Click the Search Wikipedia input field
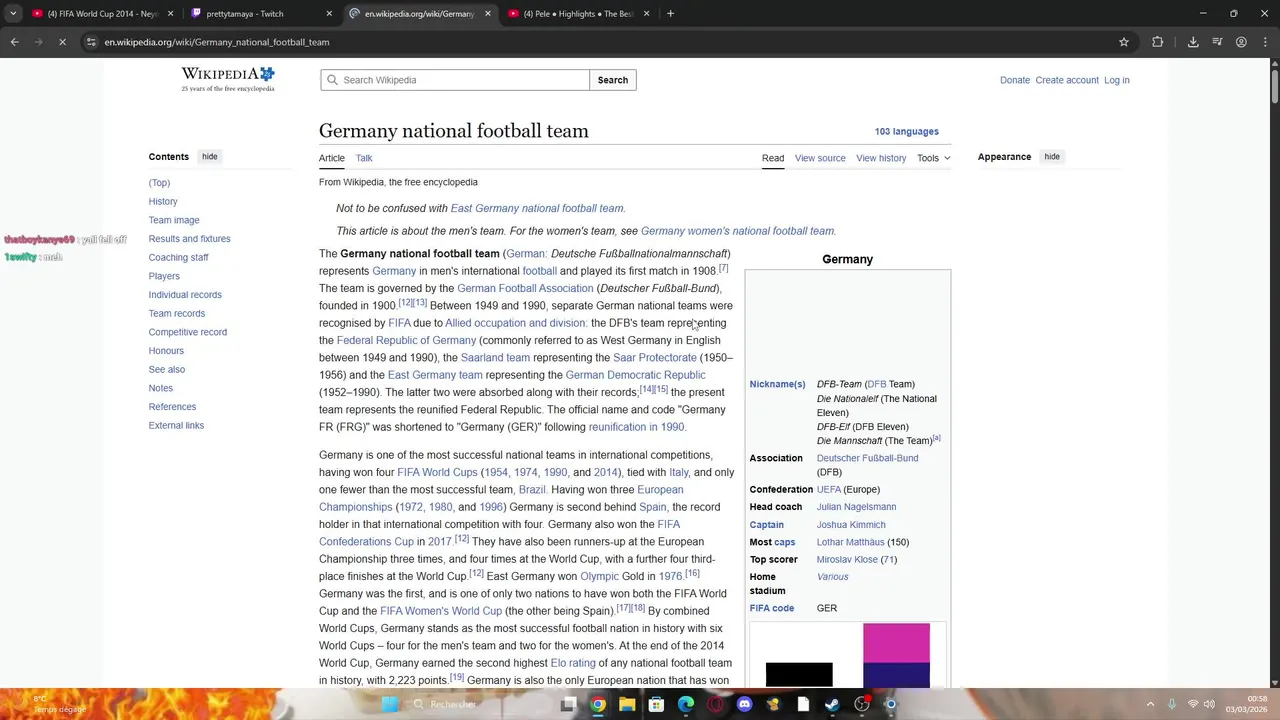1280x720 pixels. (455, 80)
